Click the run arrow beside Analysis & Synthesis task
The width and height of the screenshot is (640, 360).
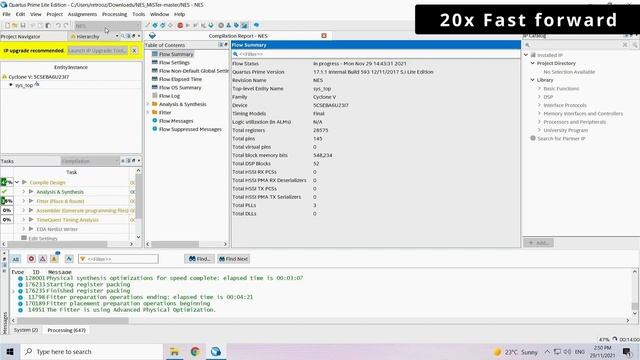tap(31, 191)
